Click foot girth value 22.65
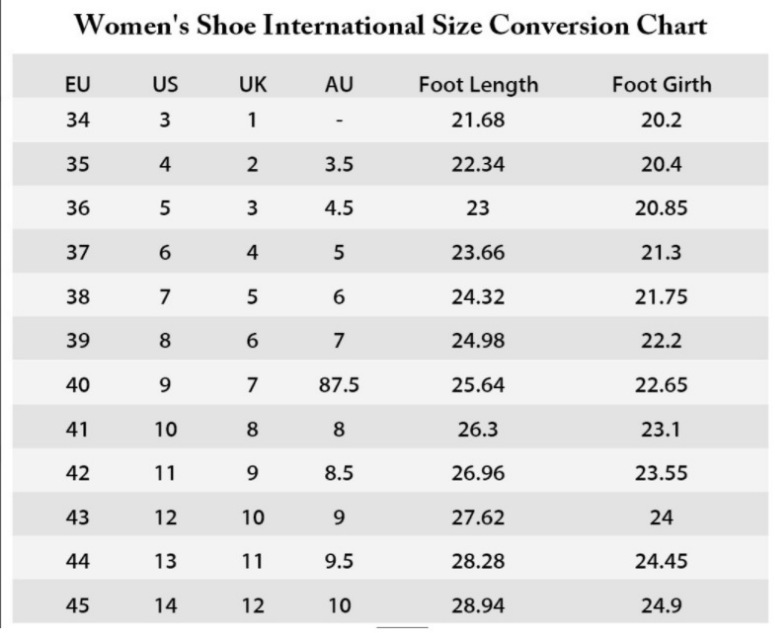The image size is (775, 633). coord(661,385)
